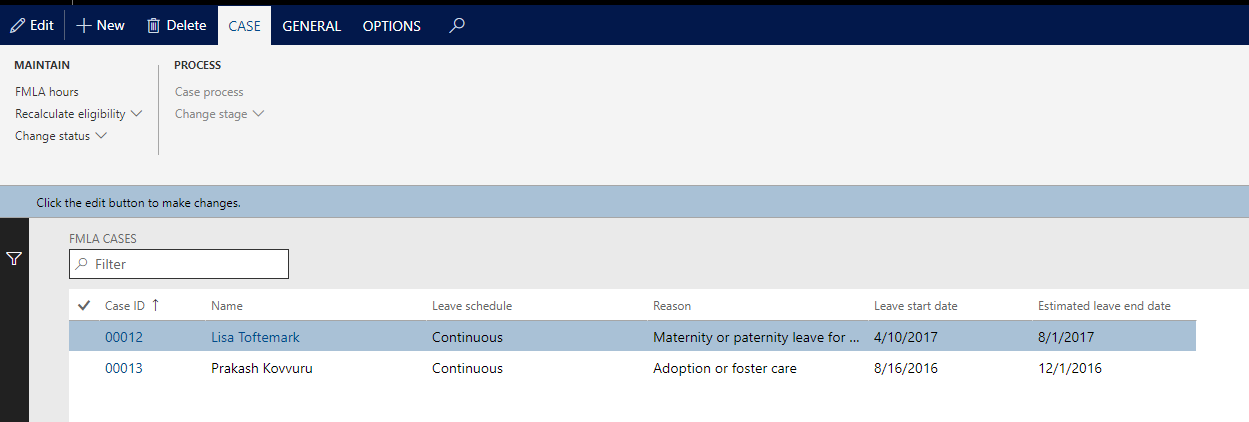This screenshot has height=422, width=1249.
Task: Click the New plus icon
Action: tap(85, 26)
